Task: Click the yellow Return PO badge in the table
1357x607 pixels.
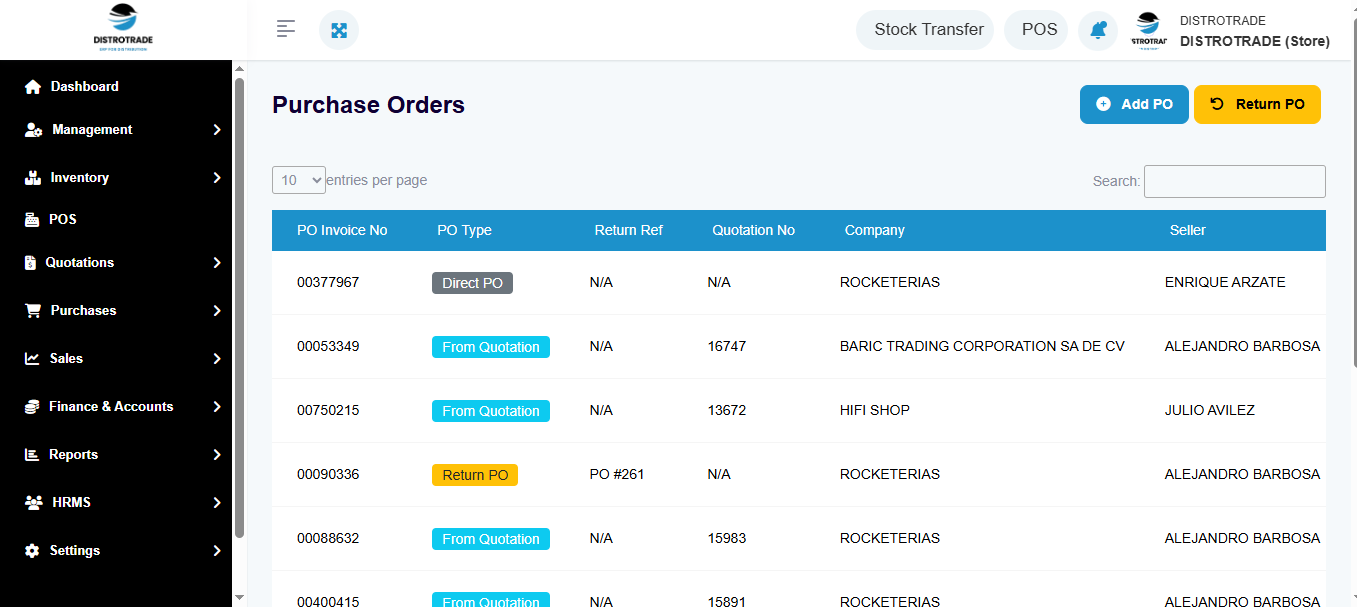Action: click(475, 475)
